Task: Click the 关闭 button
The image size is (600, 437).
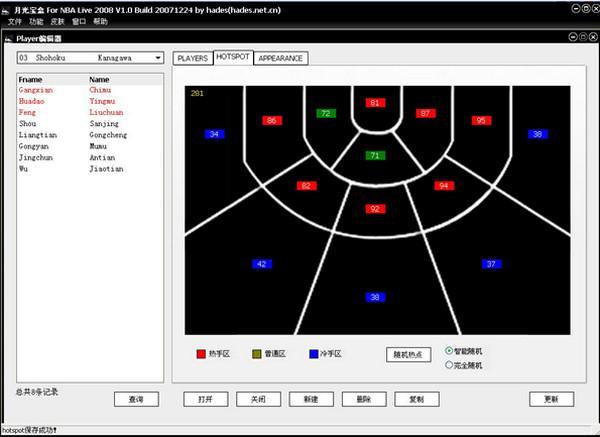Action: (x=258, y=399)
